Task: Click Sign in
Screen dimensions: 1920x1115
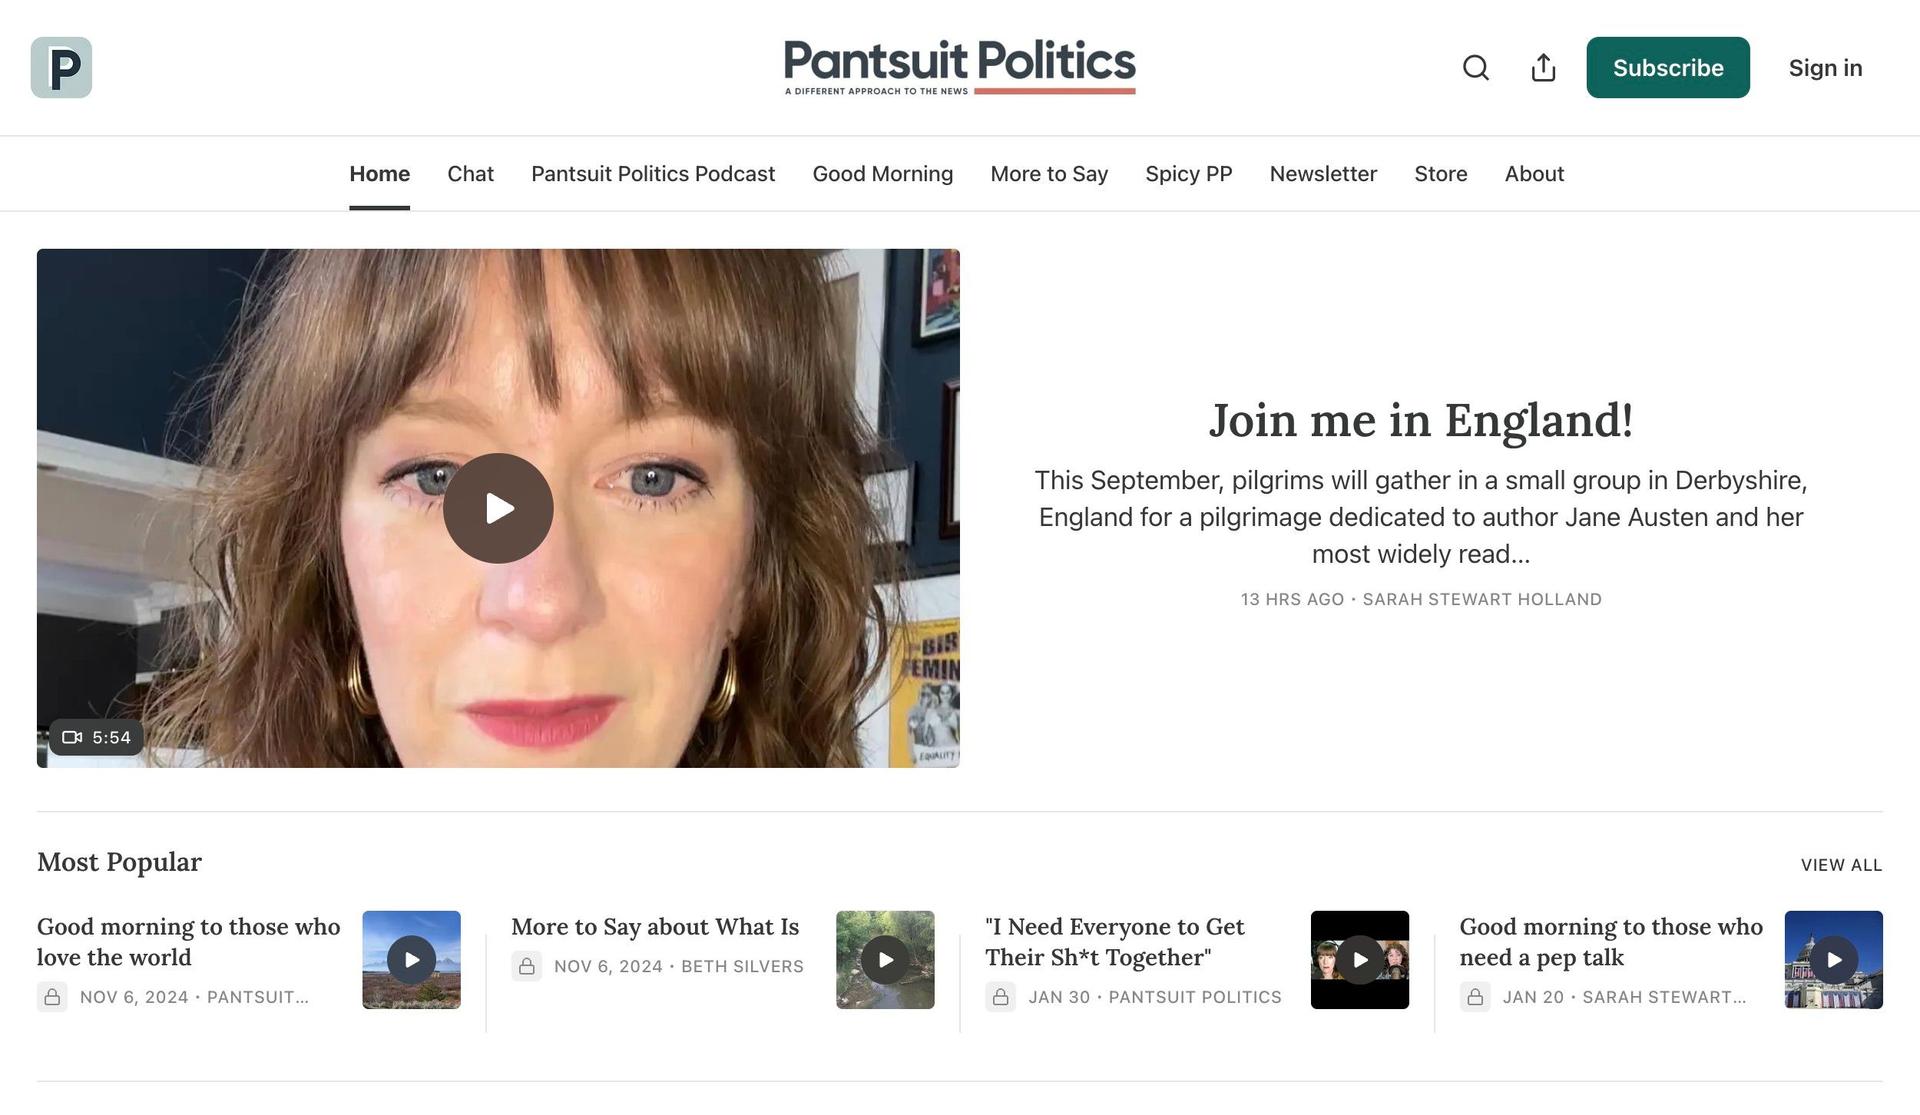Action: pyautogui.click(x=1825, y=68)
